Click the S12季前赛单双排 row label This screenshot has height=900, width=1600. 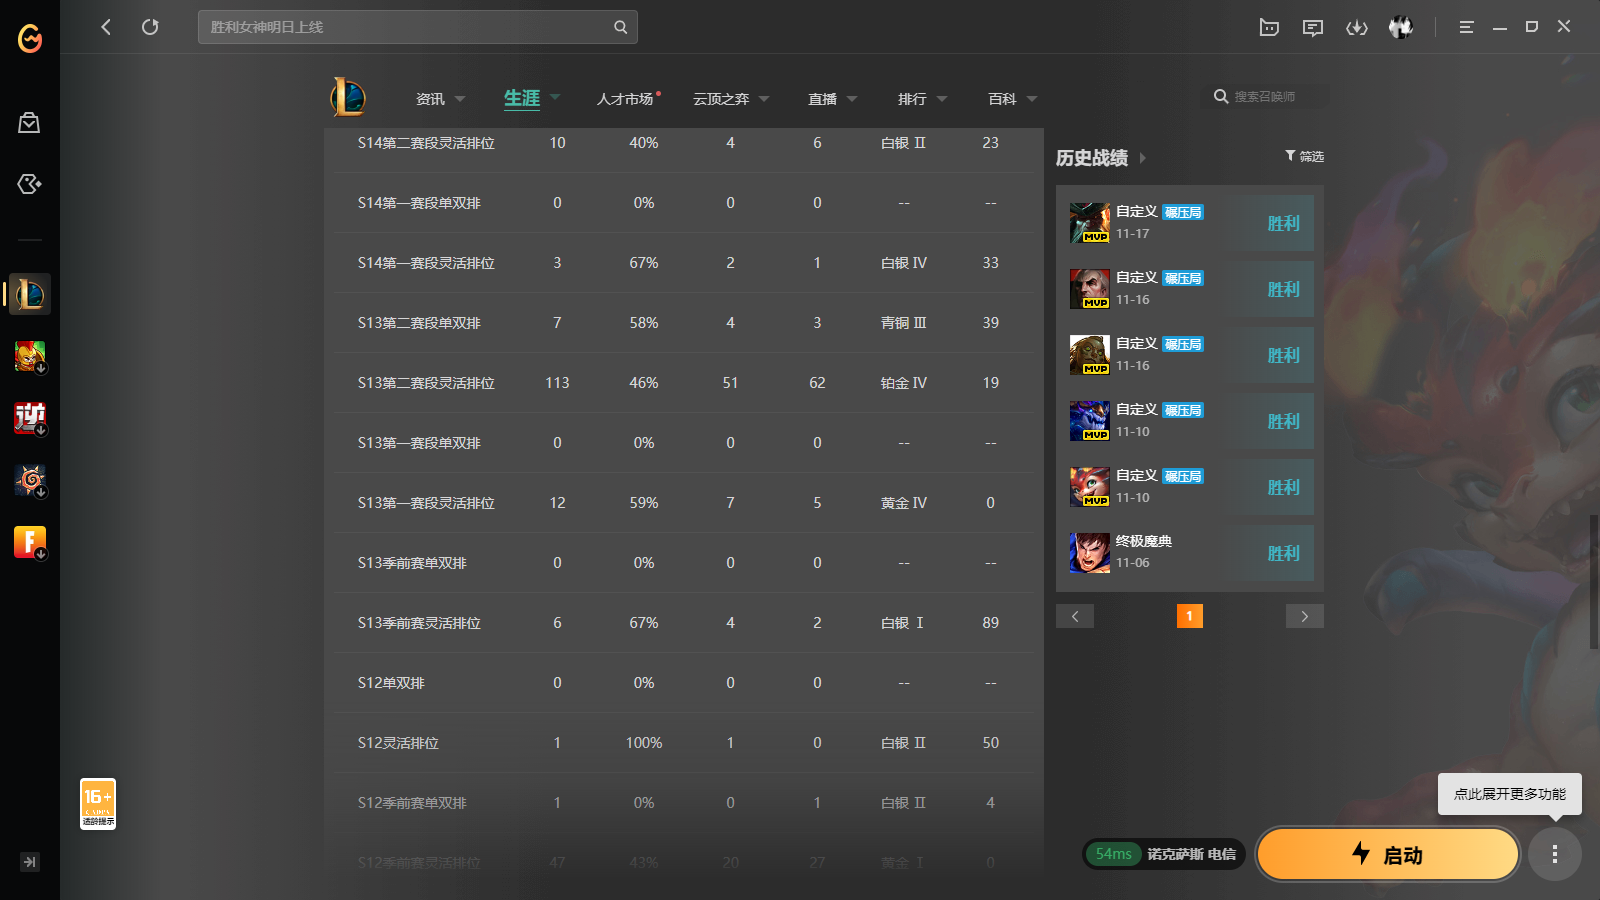tap(412, 803)
